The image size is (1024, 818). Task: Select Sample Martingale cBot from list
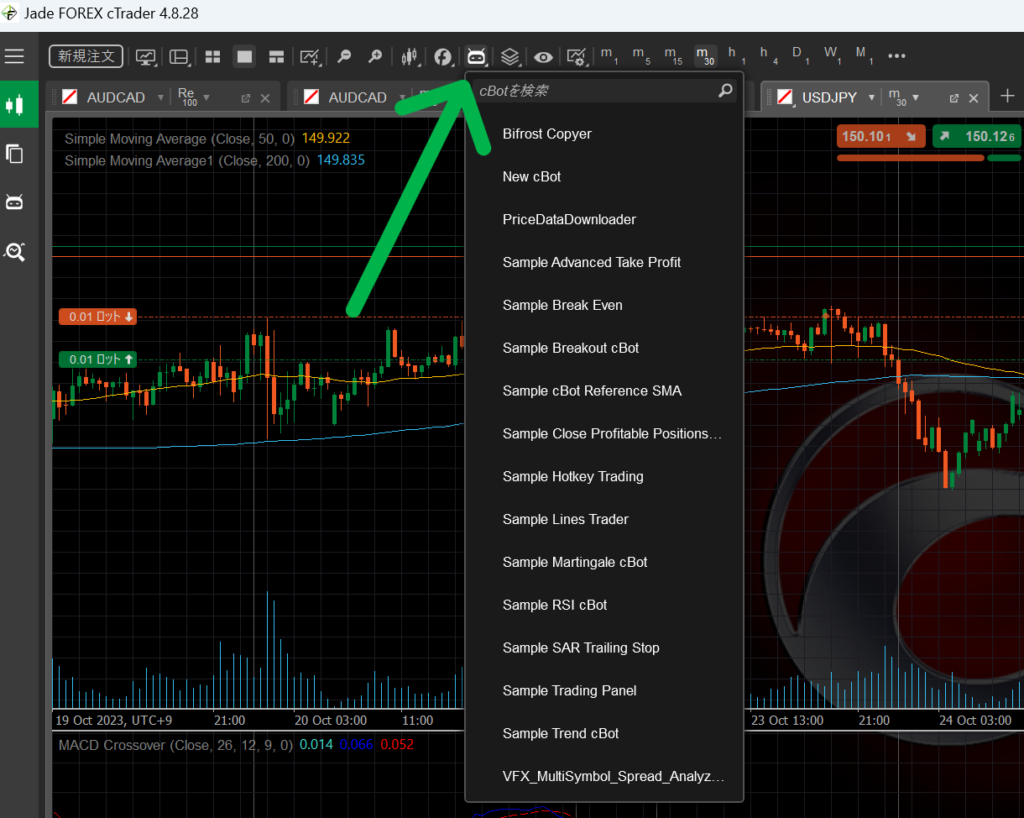tap(575, 562)
